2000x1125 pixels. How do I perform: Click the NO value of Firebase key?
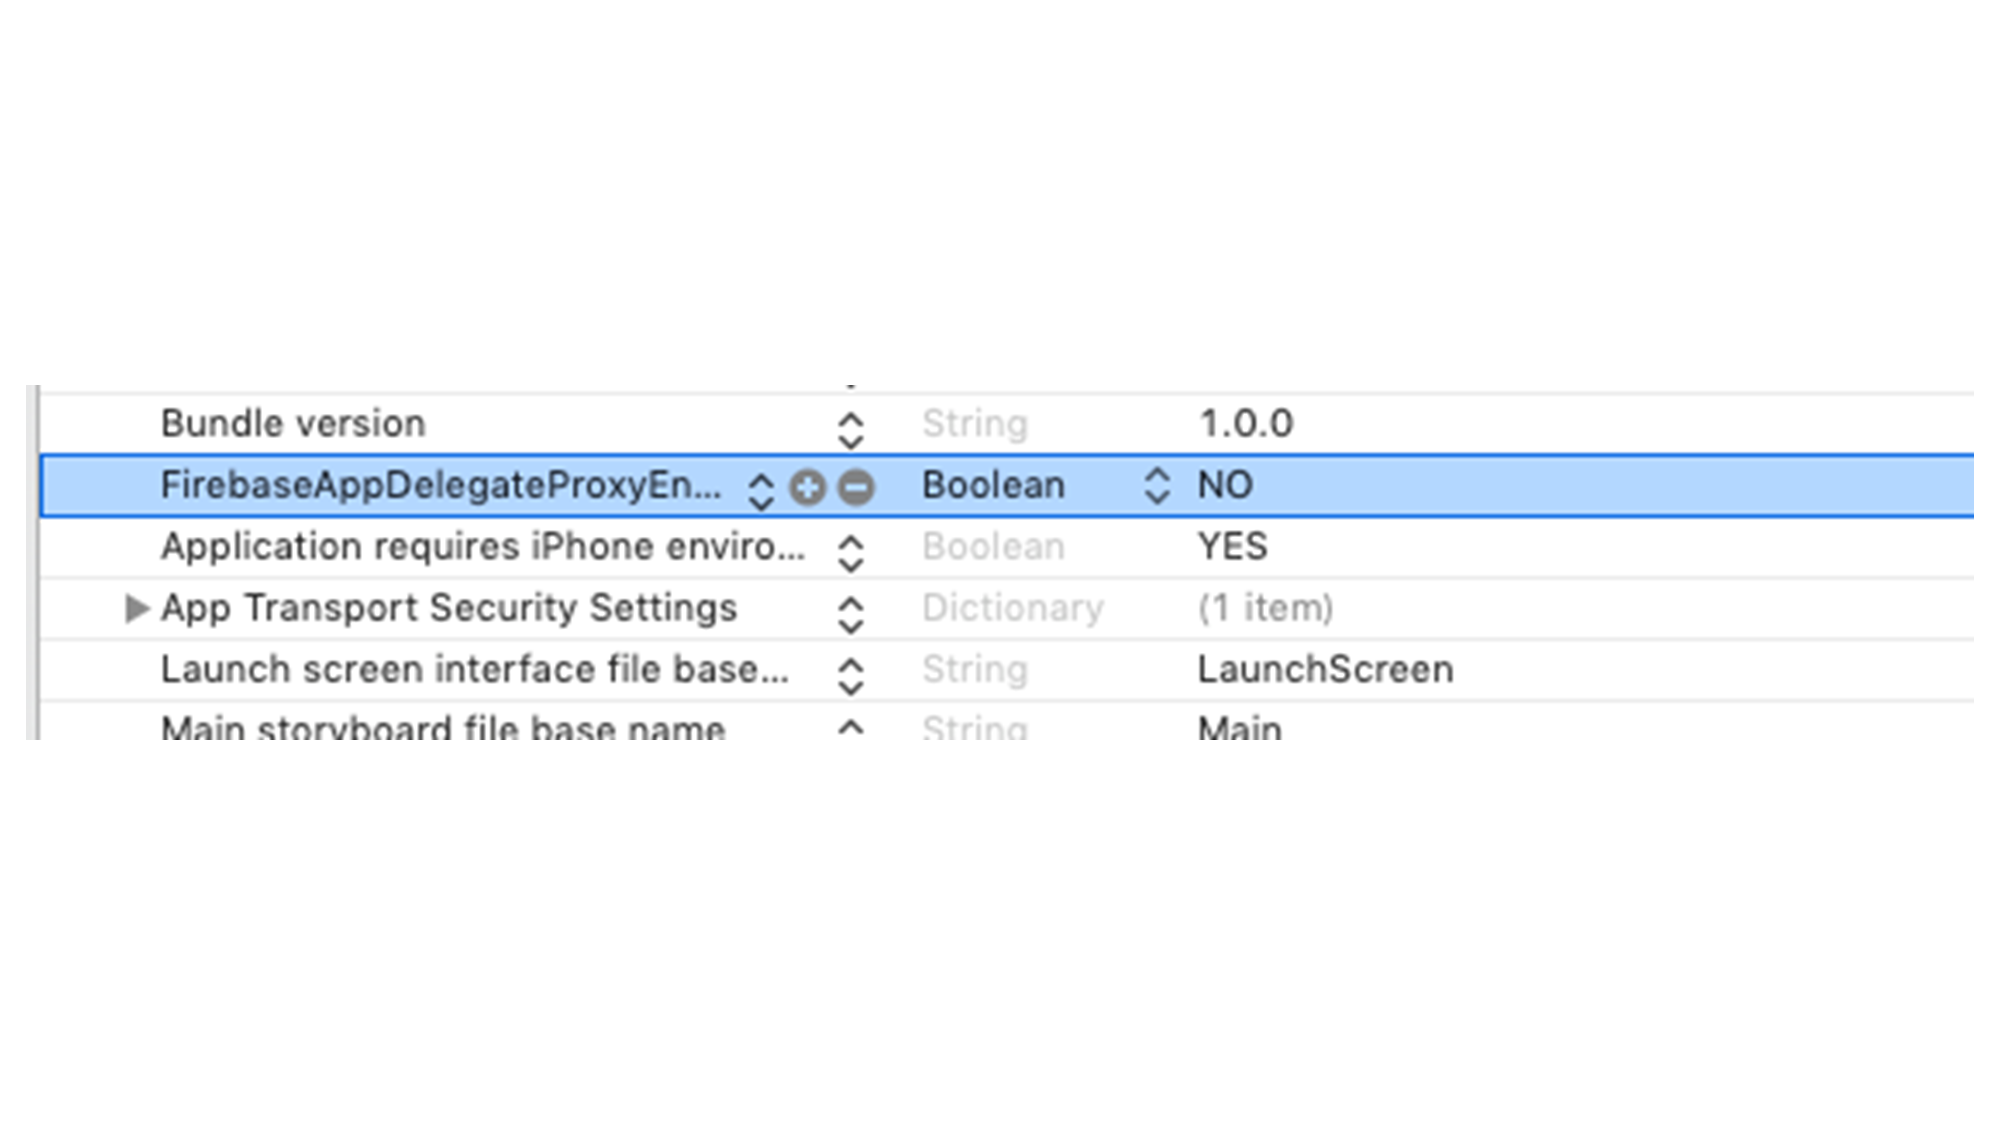pyautogui.click(x=1225, y=485)
